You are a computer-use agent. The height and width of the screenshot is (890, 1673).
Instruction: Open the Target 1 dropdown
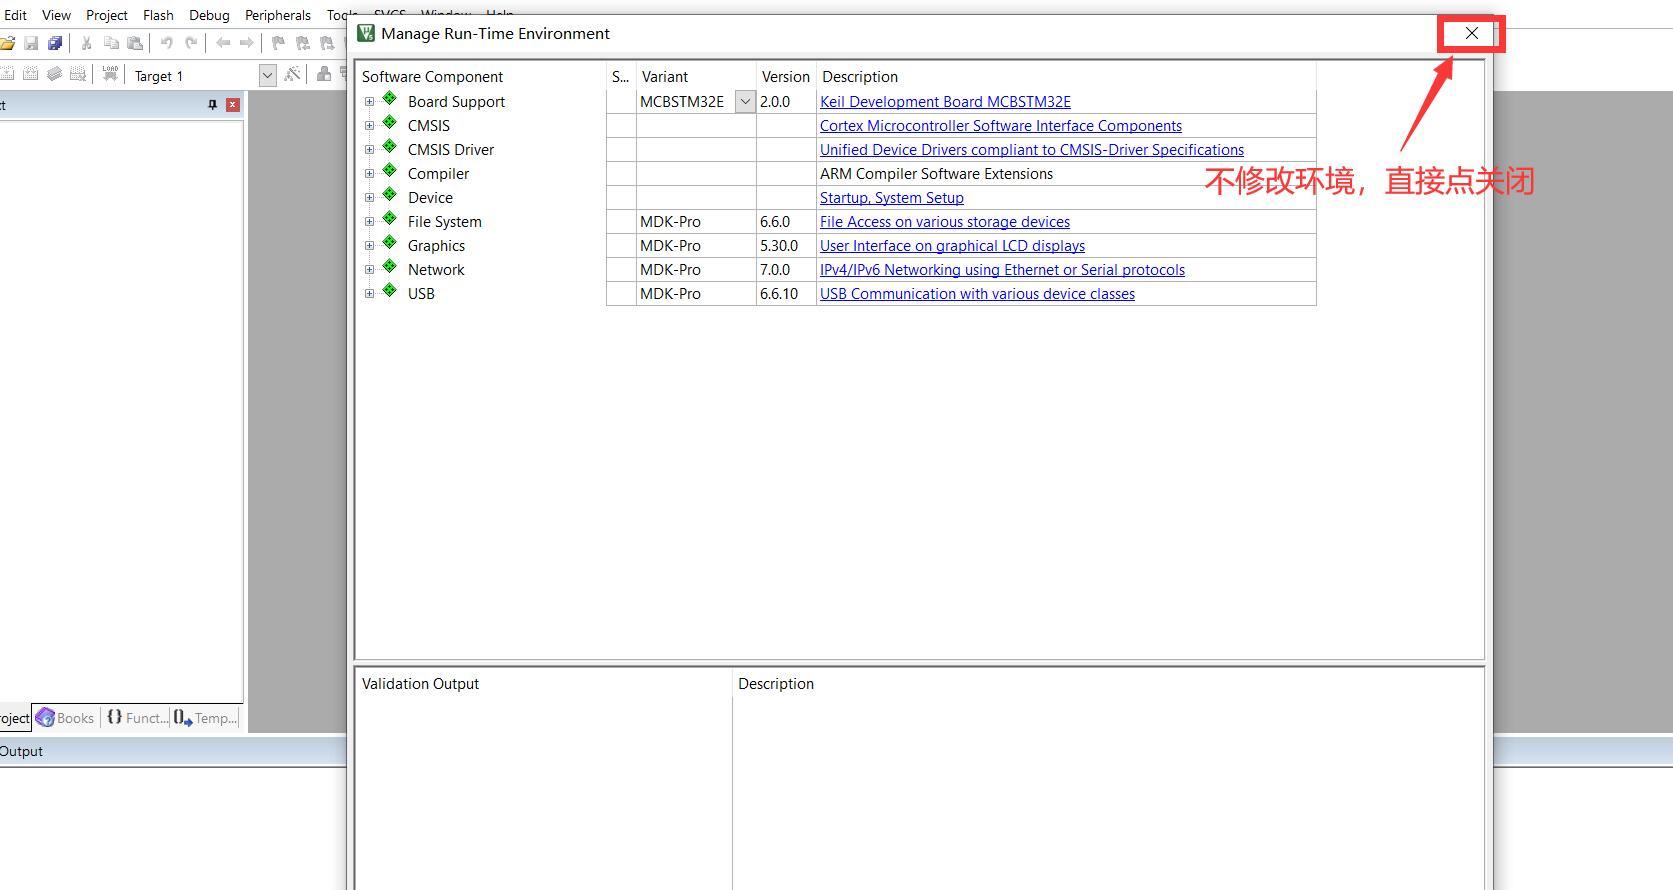pyautogui.click(x=267, y=75)
